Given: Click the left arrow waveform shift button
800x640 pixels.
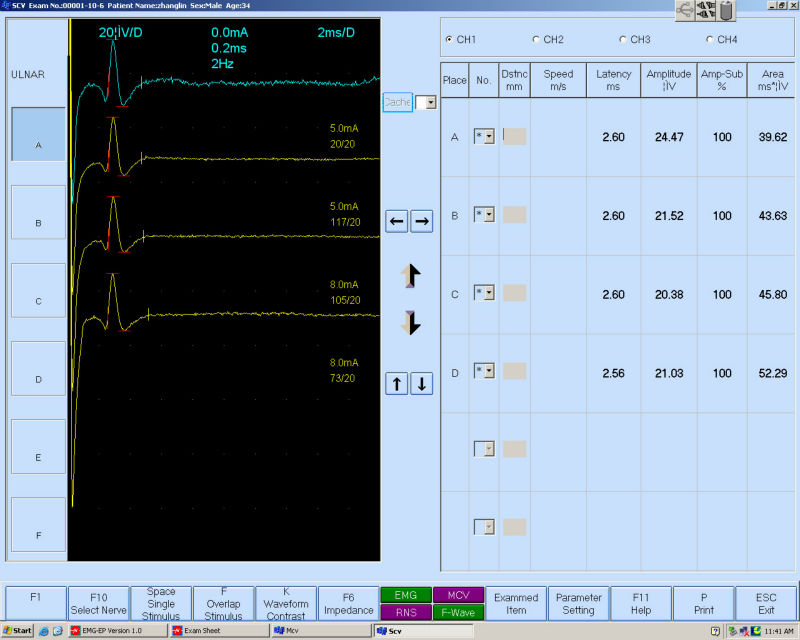Looking at the screenshot, I should coord(396,221).
